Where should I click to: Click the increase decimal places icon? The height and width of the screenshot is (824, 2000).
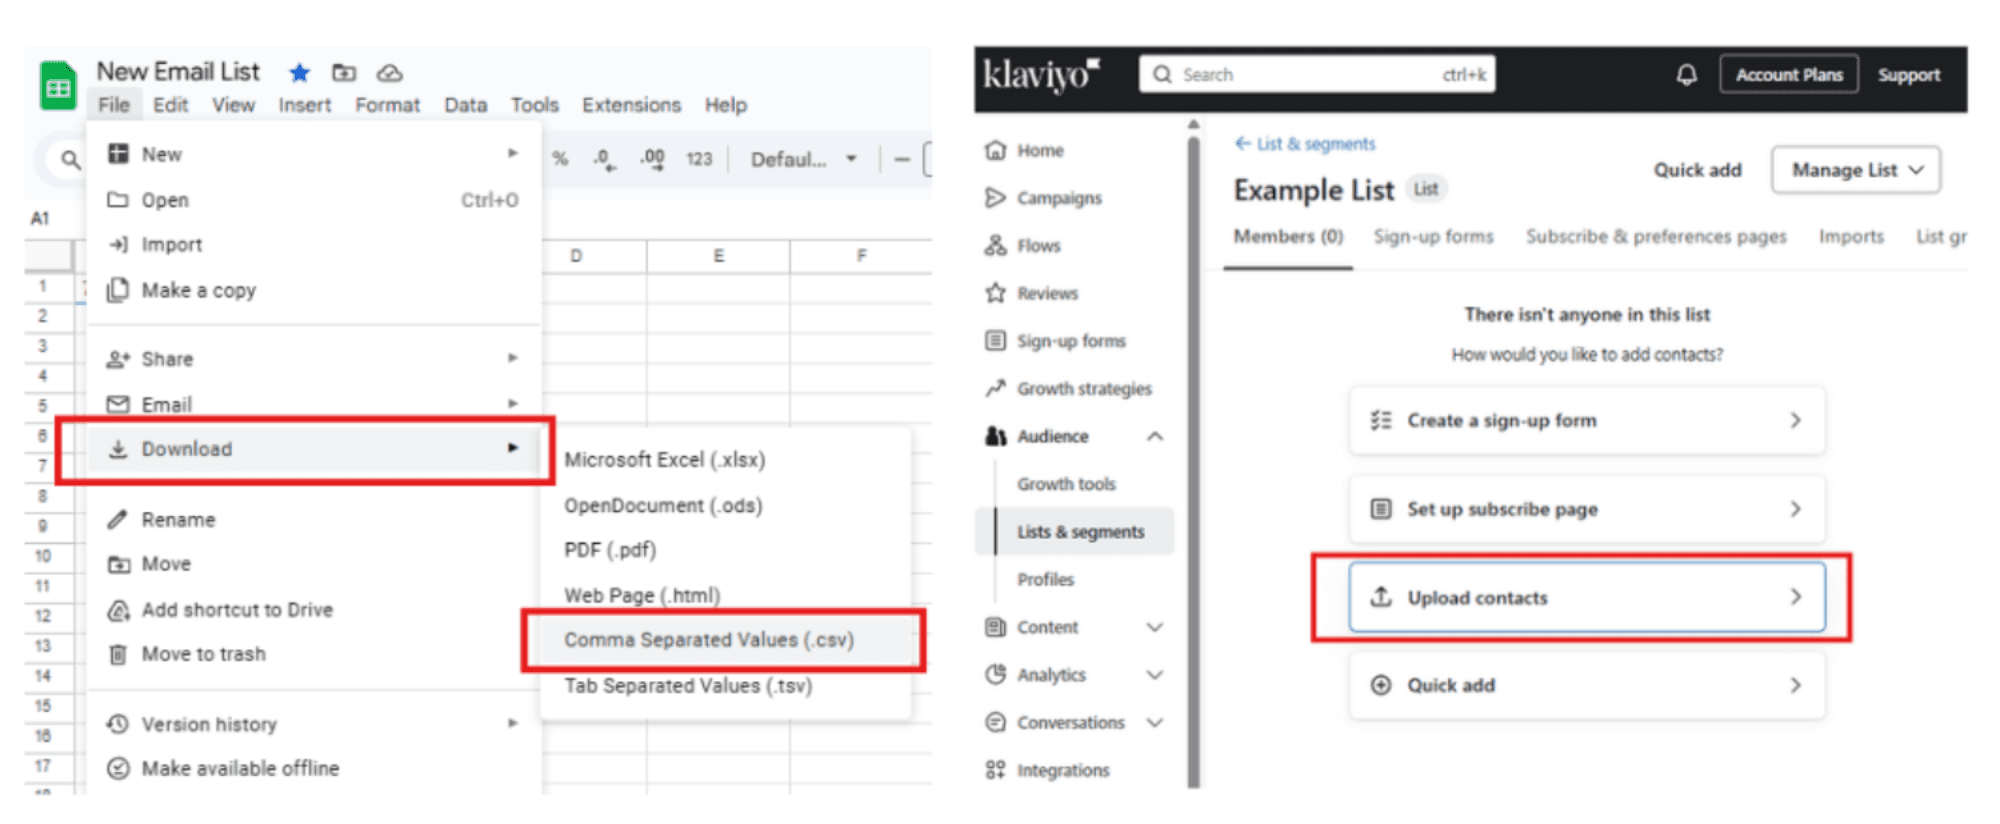[653, 159]
